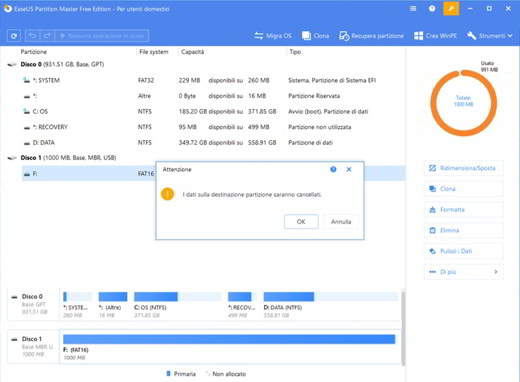Click the undo arrow icon
520x382 pixels.
click(33, 36)
